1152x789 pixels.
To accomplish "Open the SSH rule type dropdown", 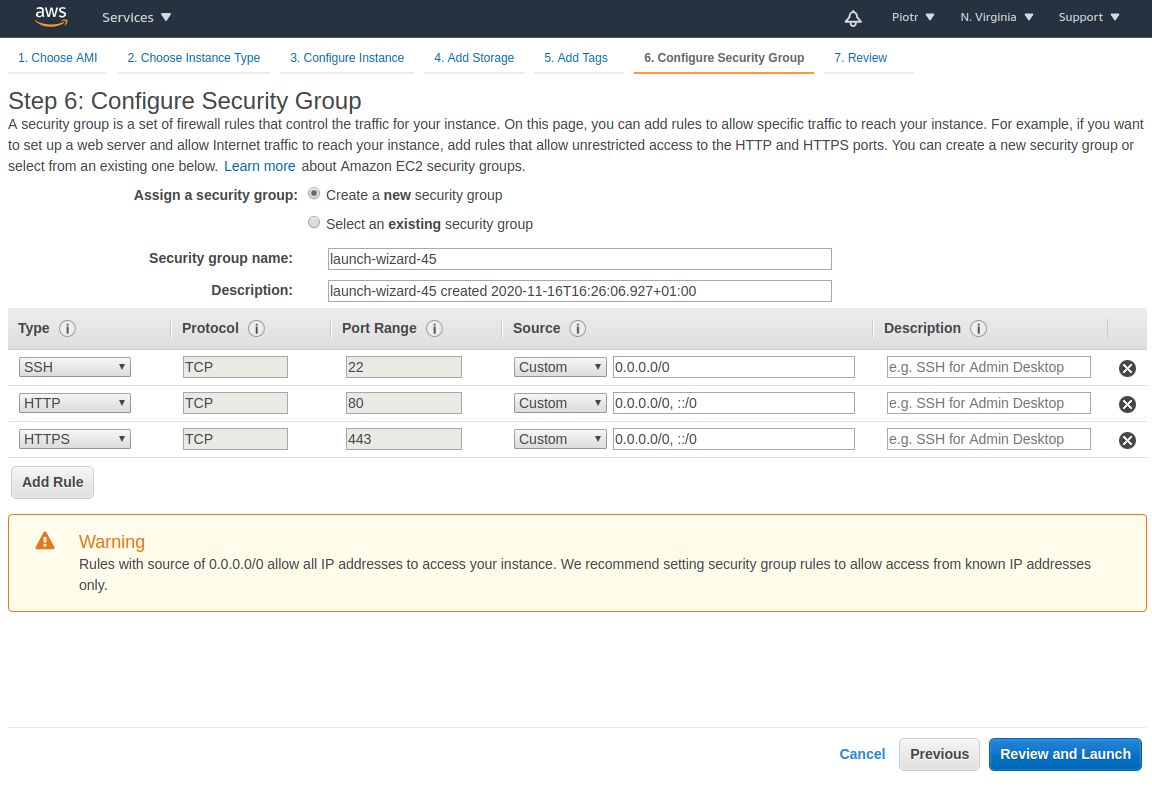I will 75,367.
